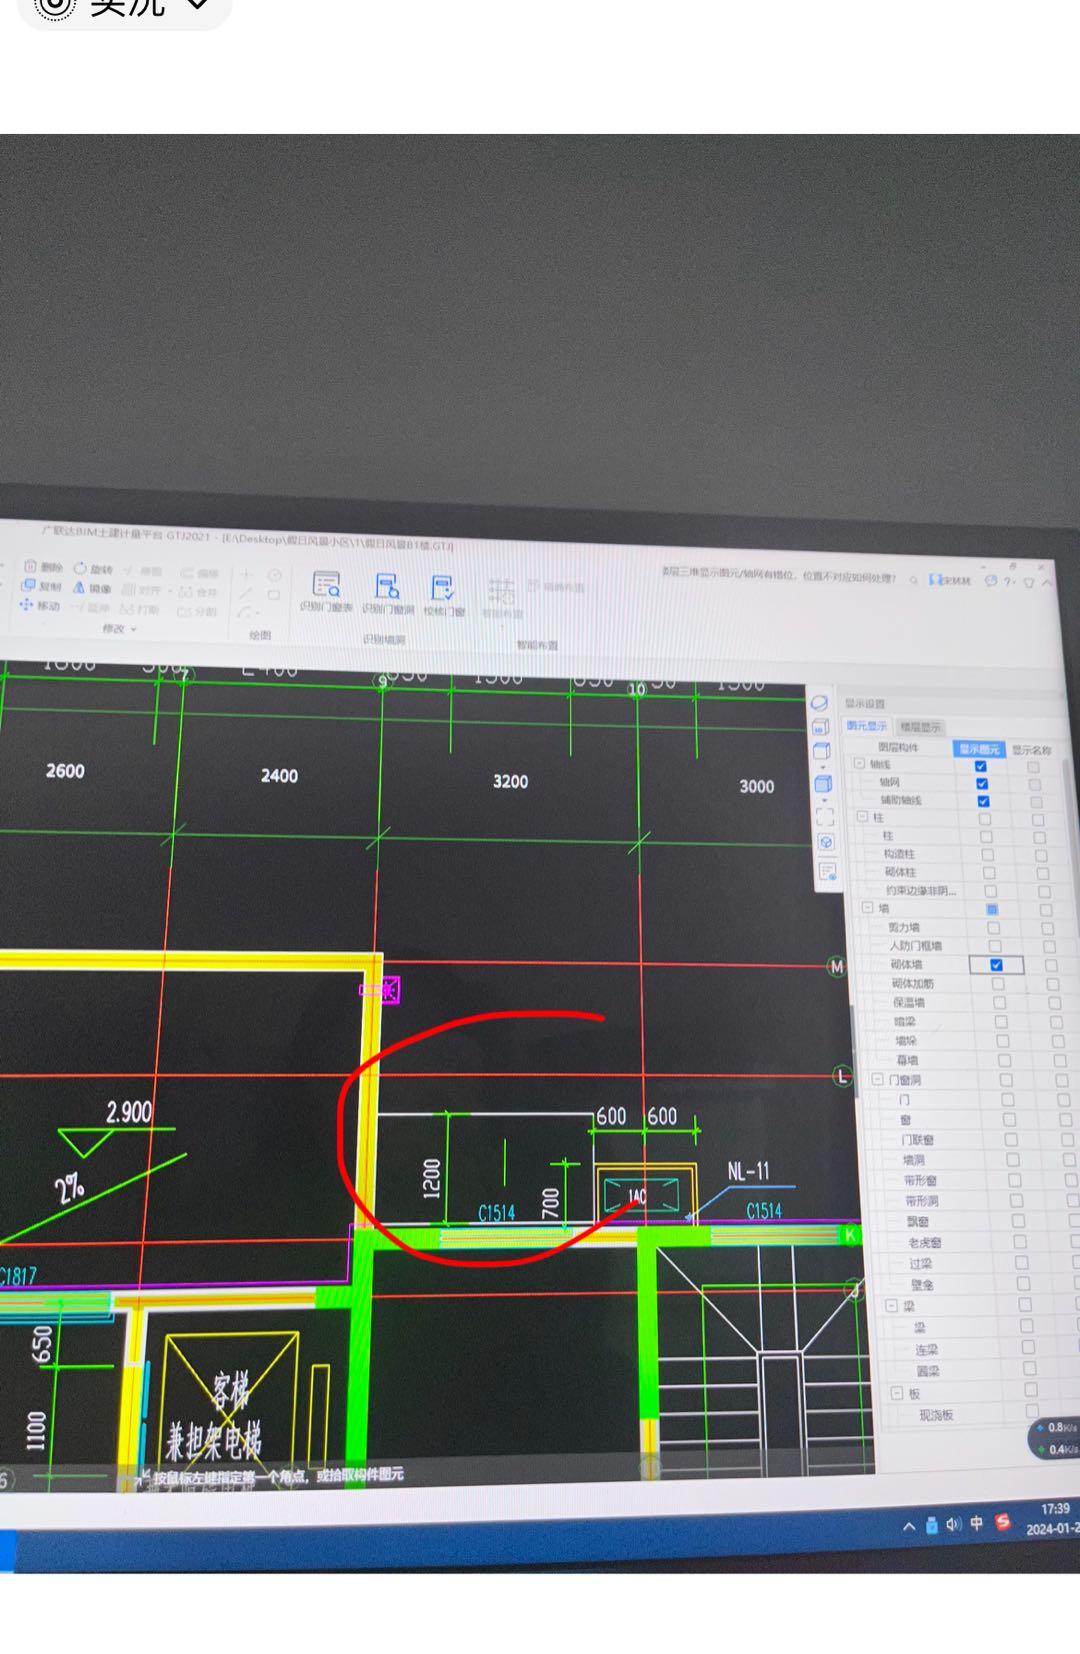Screen dimensions: 1080x1654
Task: Click the taskbar clock showing 17:39
Action: pos(1054,1508)
